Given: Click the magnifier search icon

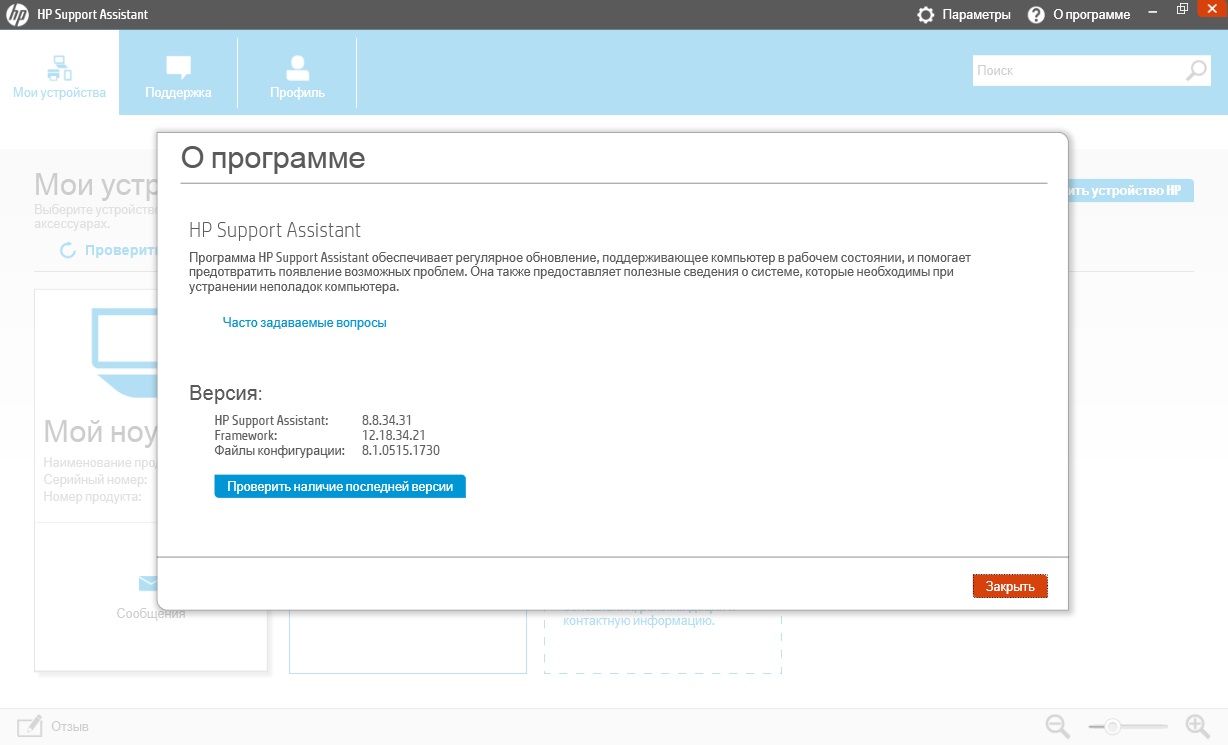Looking at the screenshot, I should [1197, 70].
